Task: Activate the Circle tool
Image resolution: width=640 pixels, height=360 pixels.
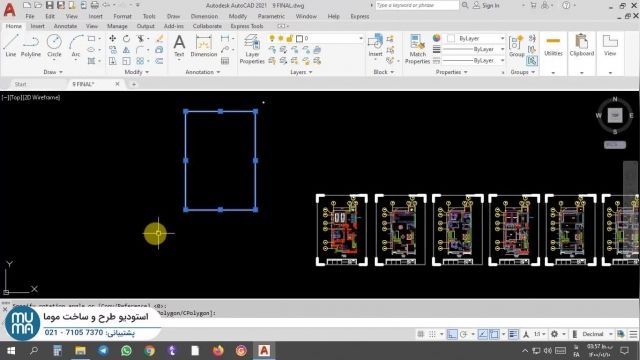Action: click(54, 46)
